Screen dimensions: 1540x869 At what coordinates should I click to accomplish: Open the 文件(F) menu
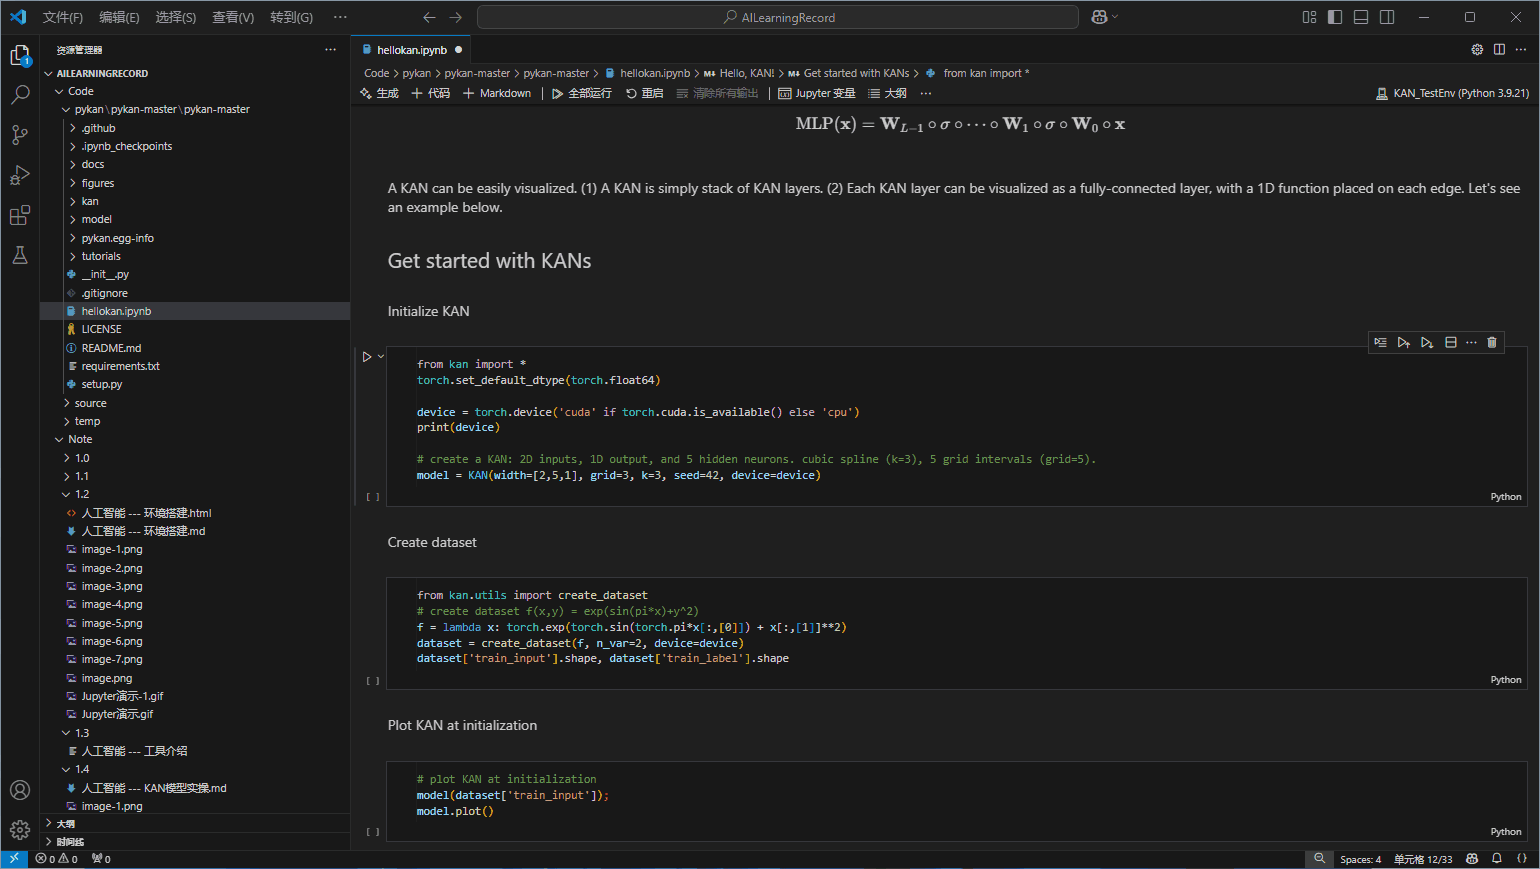(x=63, y=17)
